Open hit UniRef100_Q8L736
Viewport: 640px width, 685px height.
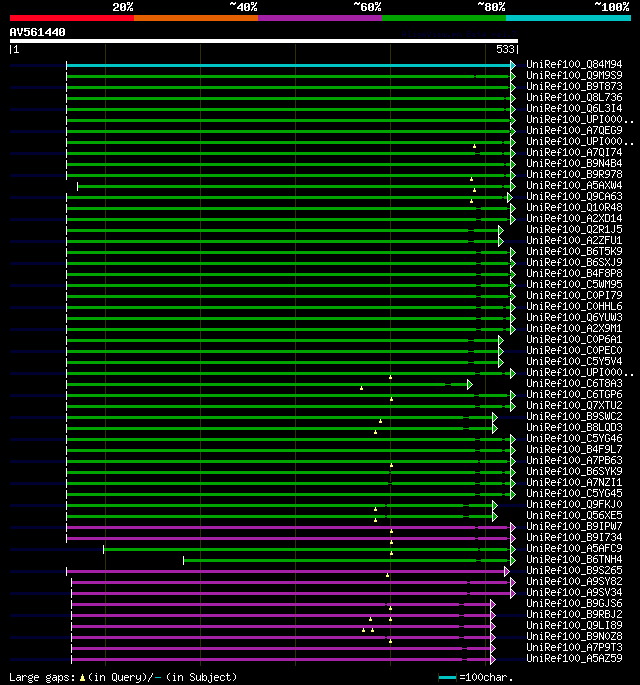[574, 97]
